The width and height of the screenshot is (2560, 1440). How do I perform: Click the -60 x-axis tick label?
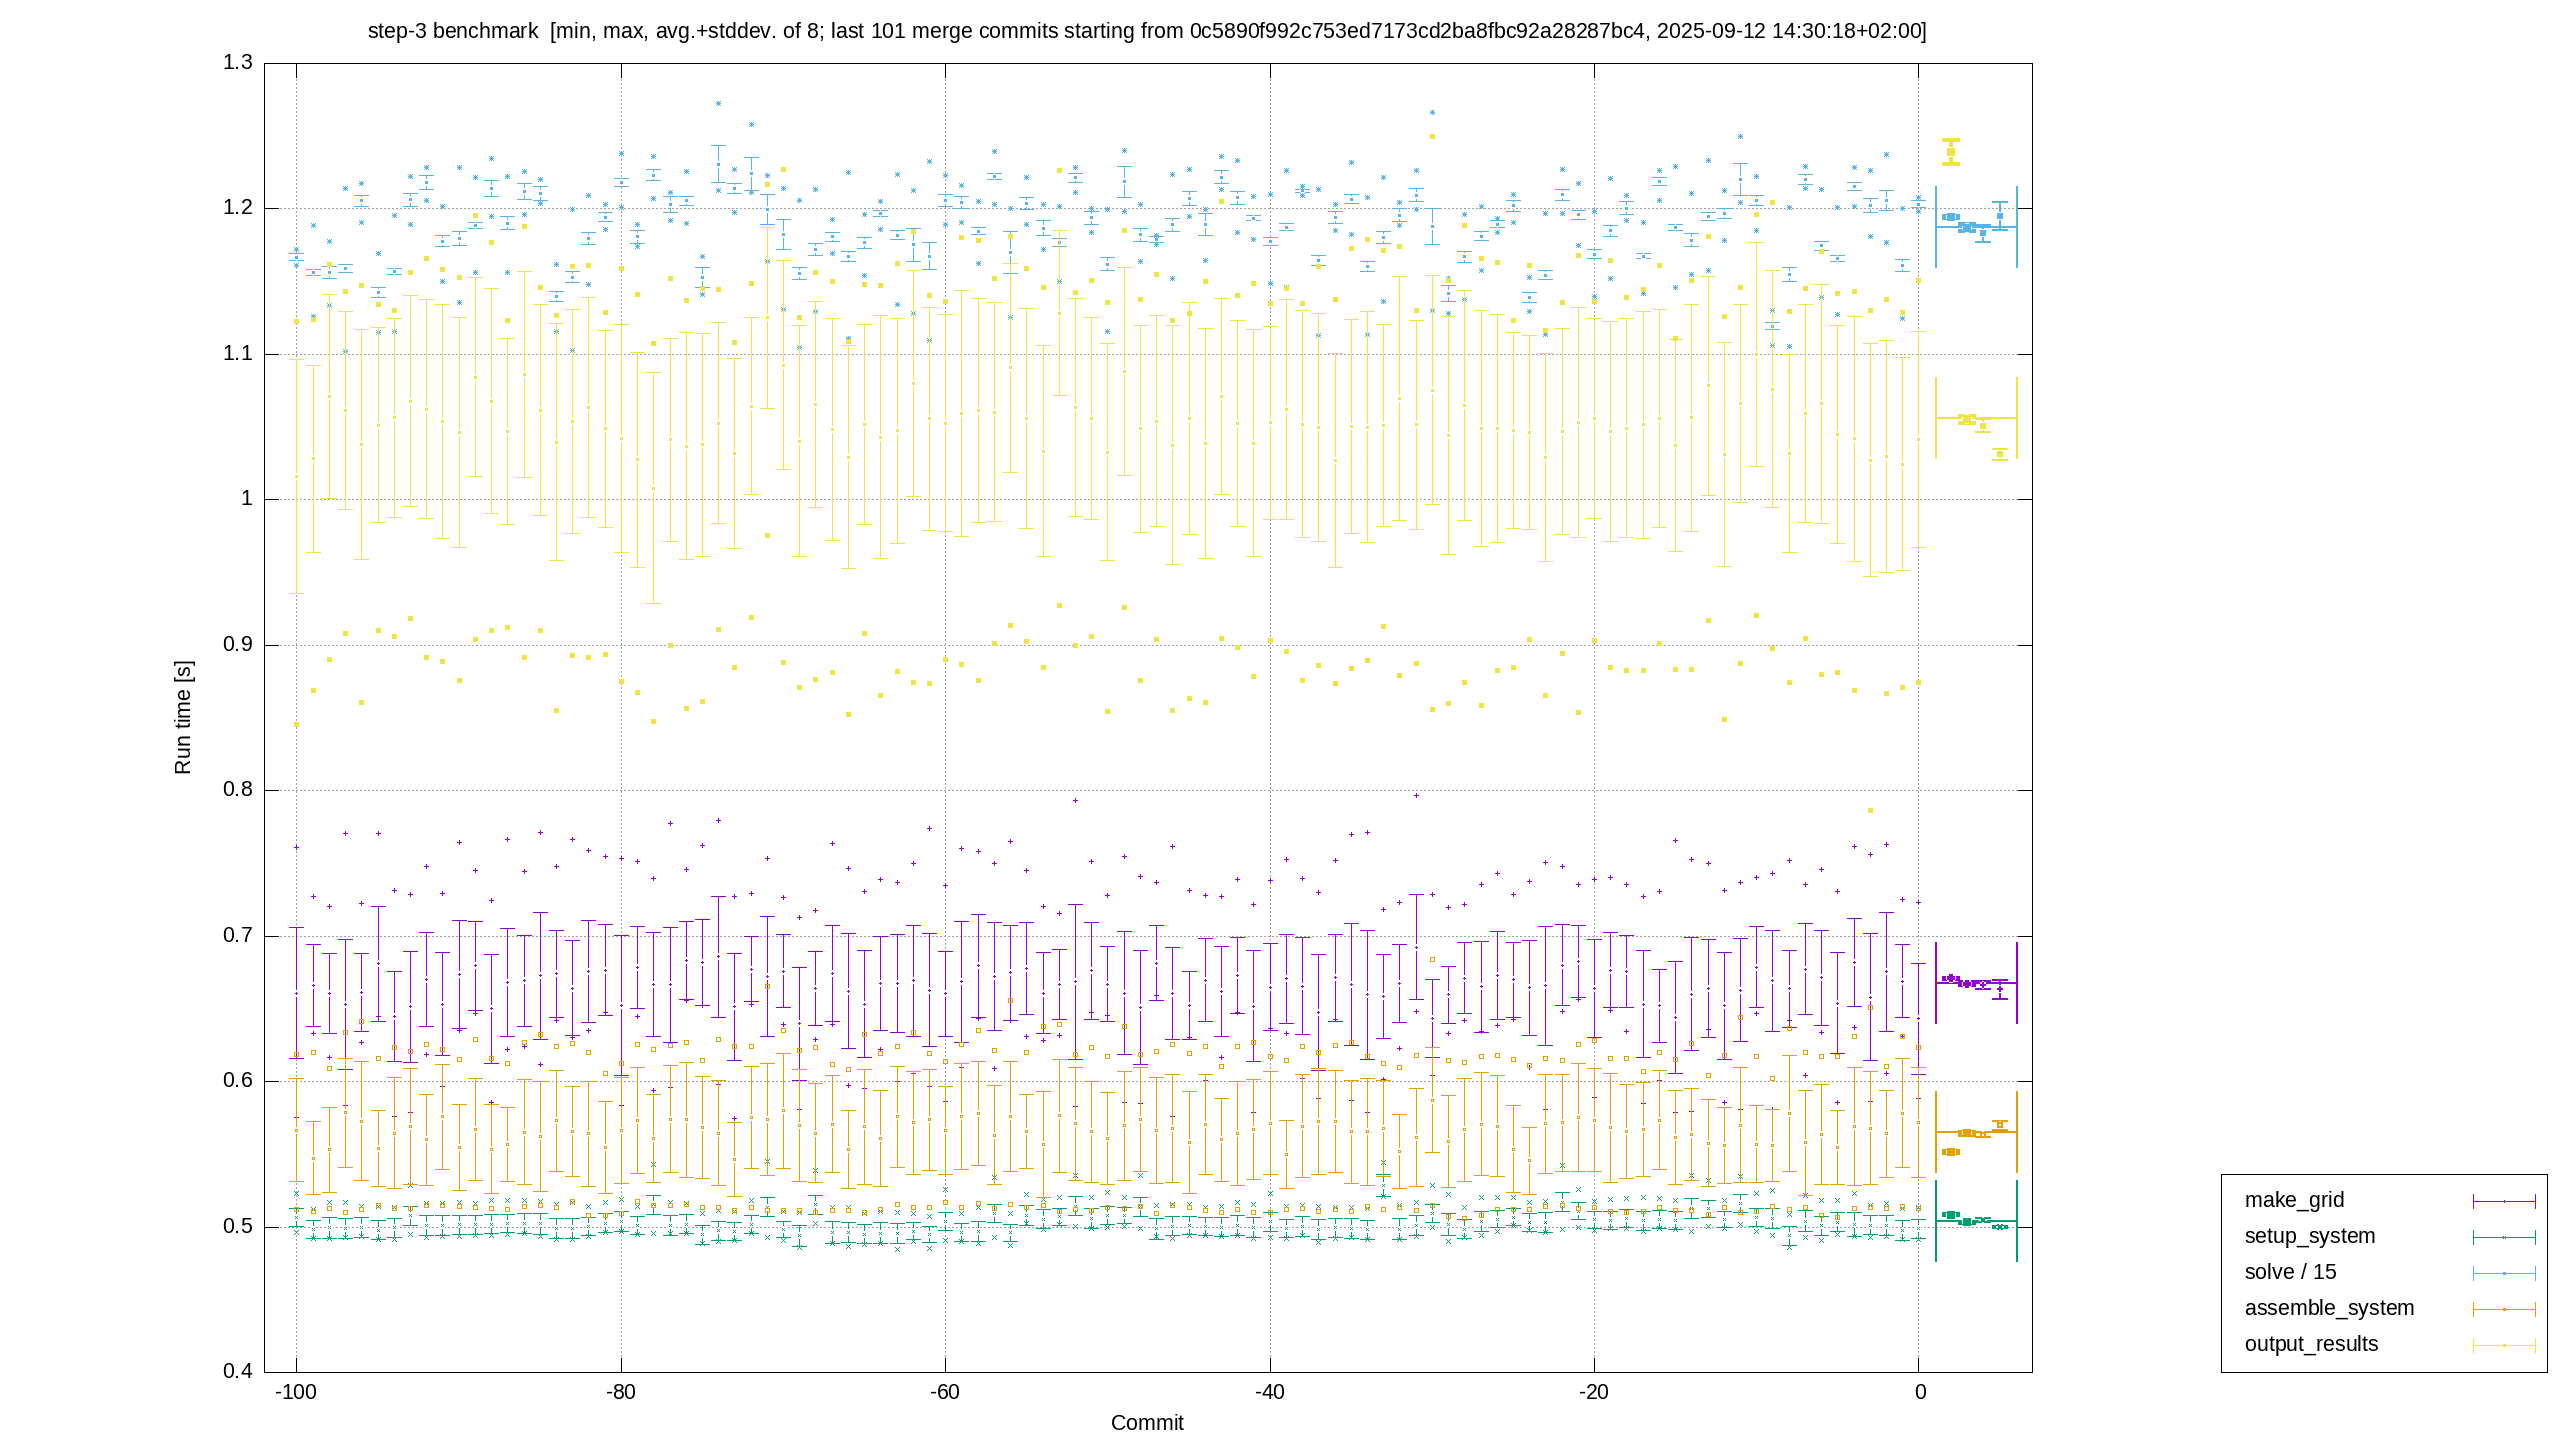pos(945,1392)
